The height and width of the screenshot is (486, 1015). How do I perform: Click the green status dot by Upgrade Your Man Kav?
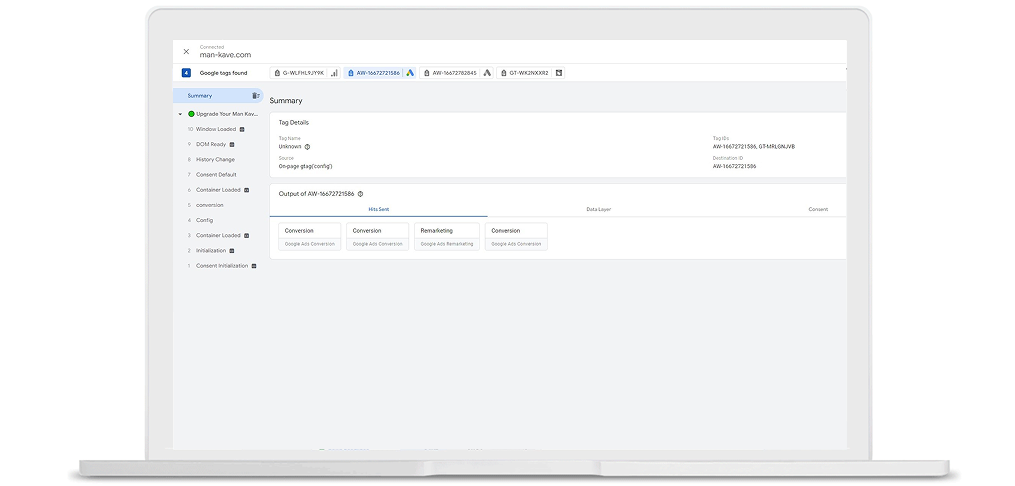191,114
